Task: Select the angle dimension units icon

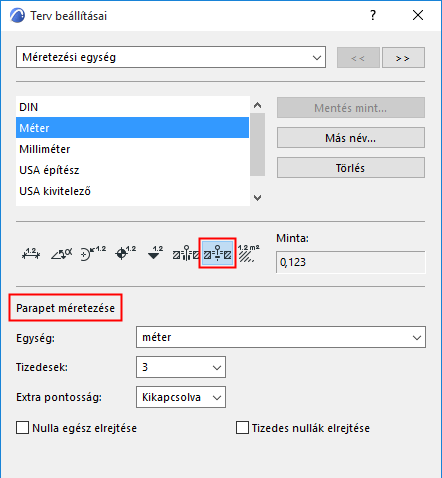Action: pyautogui.click(x=62, y=254)
